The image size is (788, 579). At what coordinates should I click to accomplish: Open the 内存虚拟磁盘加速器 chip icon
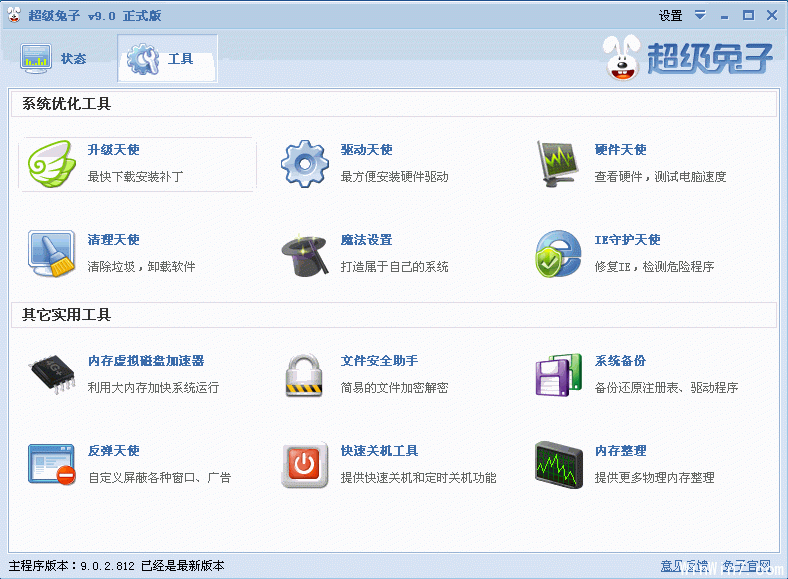(52, 374)
